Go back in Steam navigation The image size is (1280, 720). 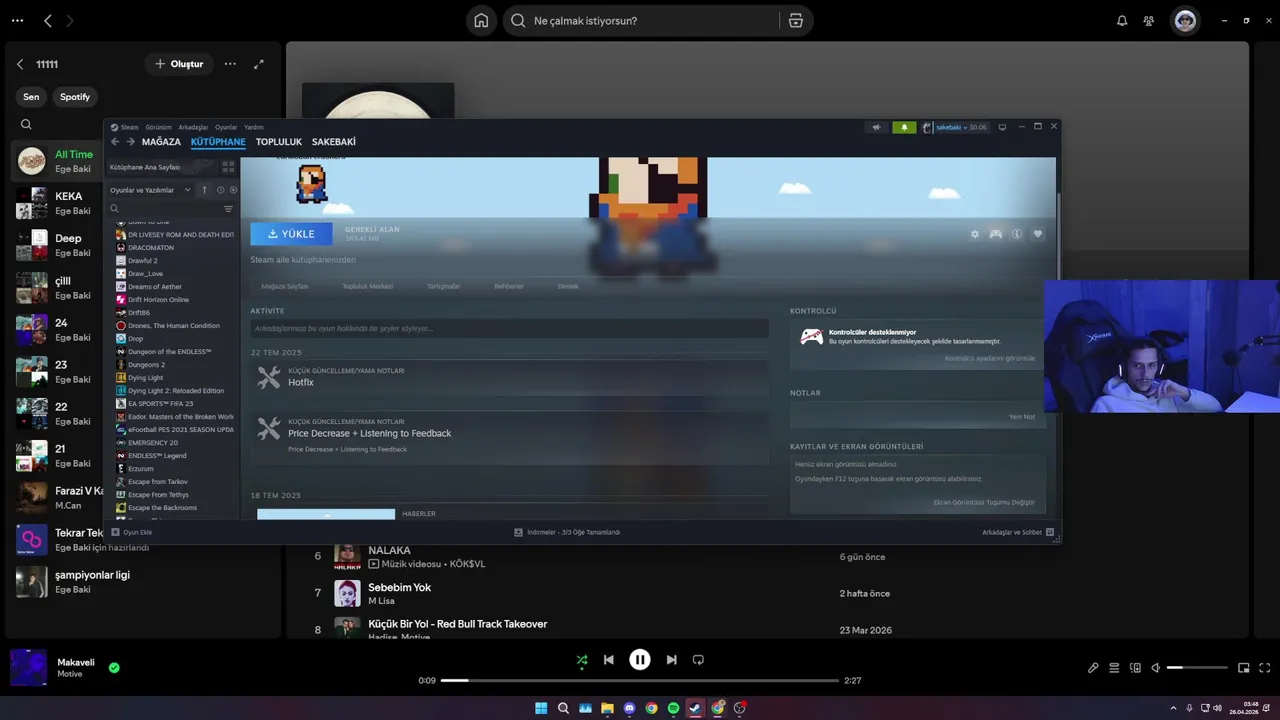(115, 142)
